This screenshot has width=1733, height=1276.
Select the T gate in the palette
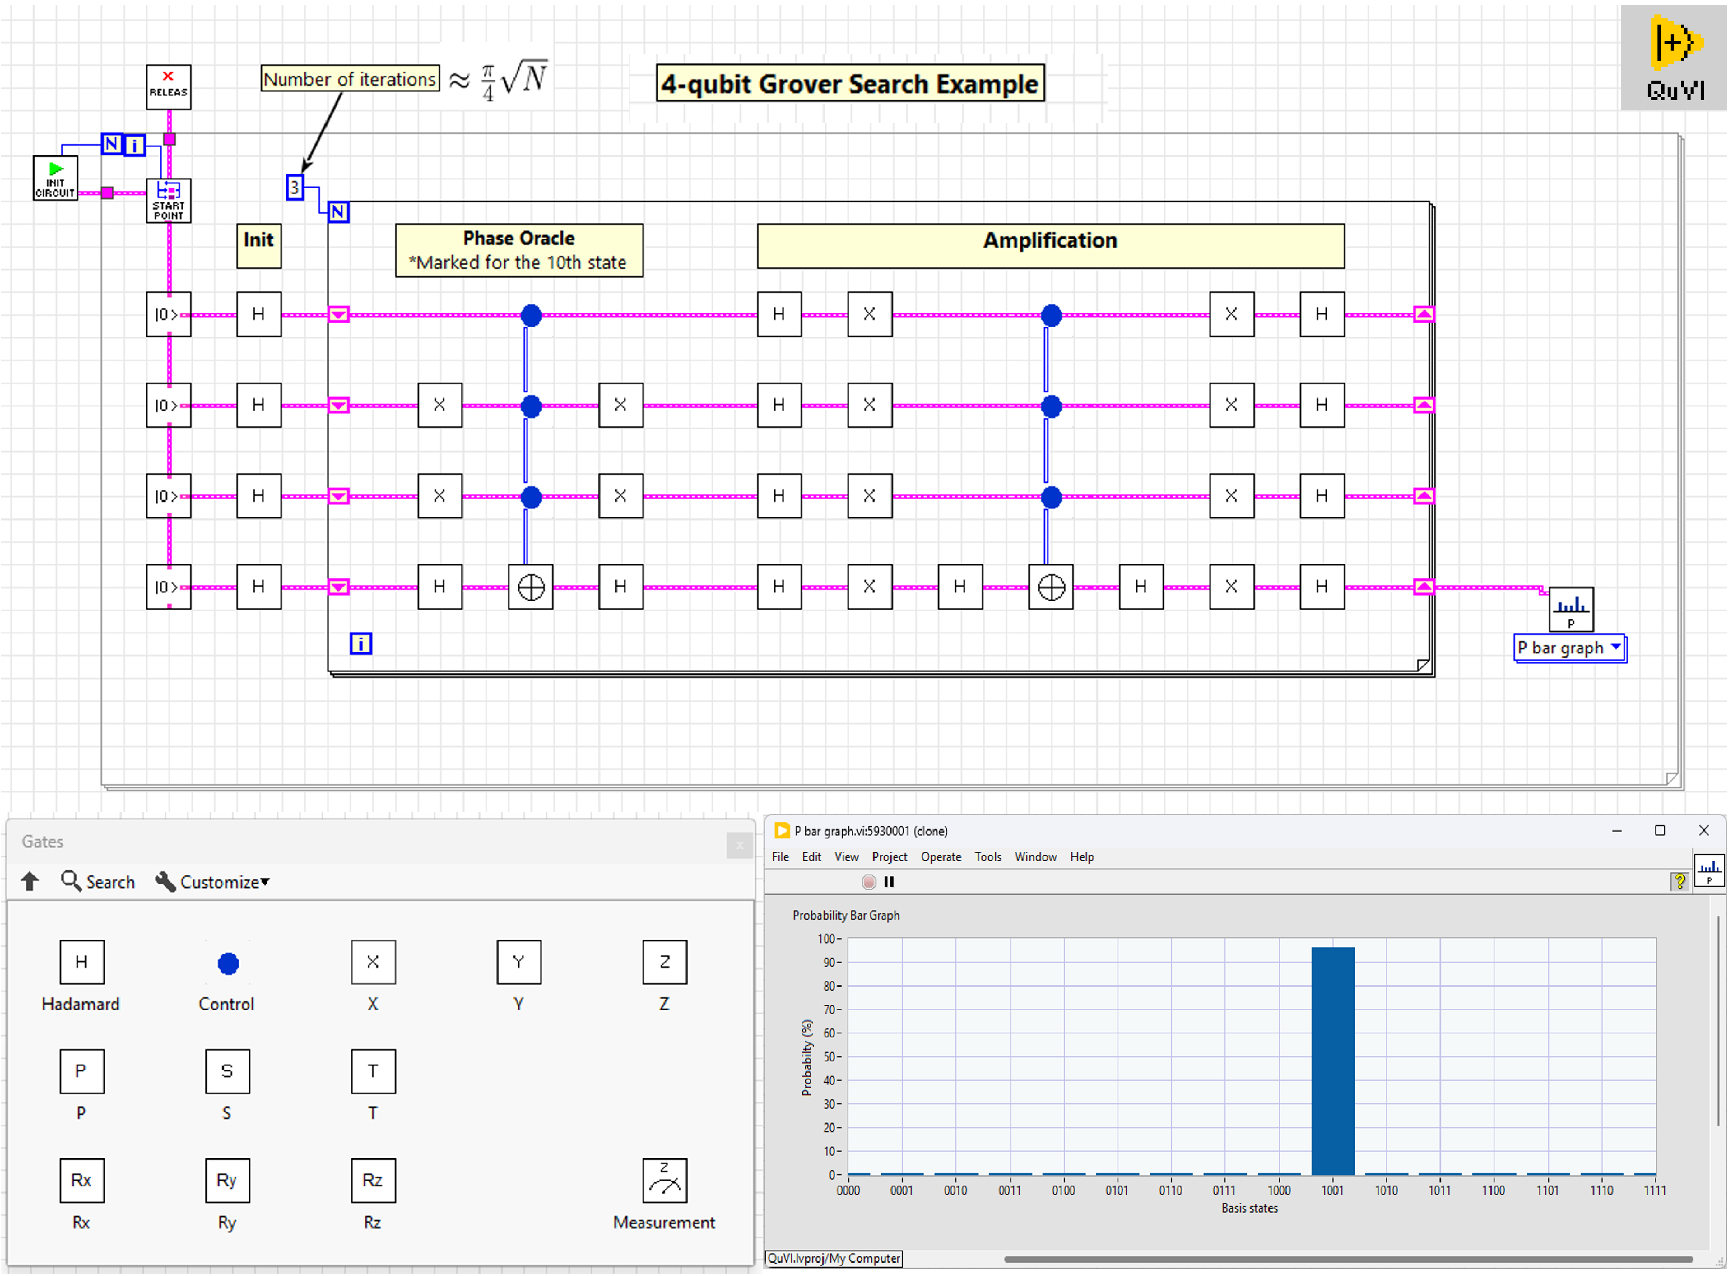pos(372,1071)
